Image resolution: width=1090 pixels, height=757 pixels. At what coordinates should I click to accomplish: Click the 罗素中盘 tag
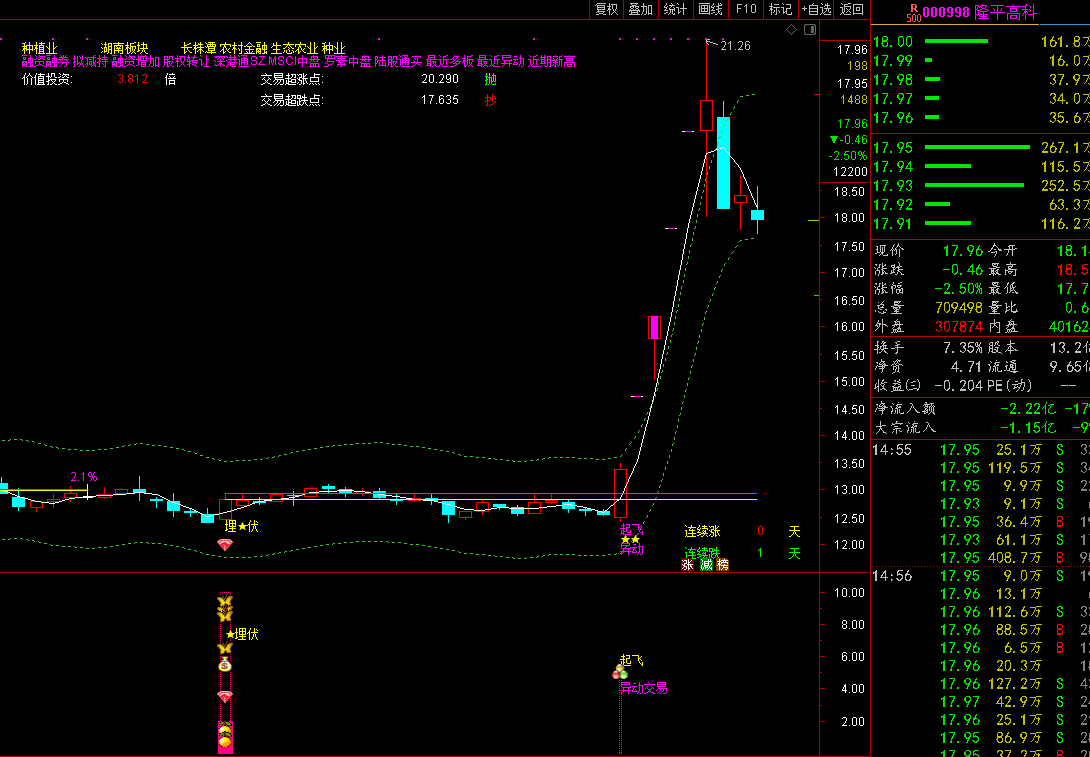coord(348,61)
